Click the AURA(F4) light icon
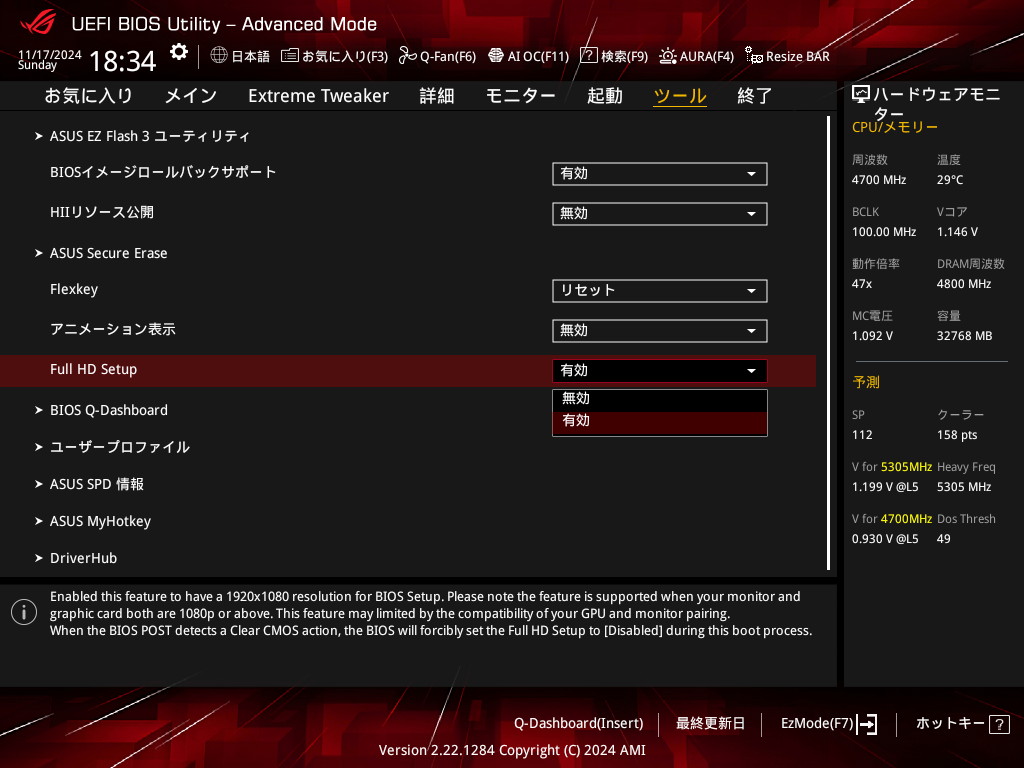 [667, 56]
